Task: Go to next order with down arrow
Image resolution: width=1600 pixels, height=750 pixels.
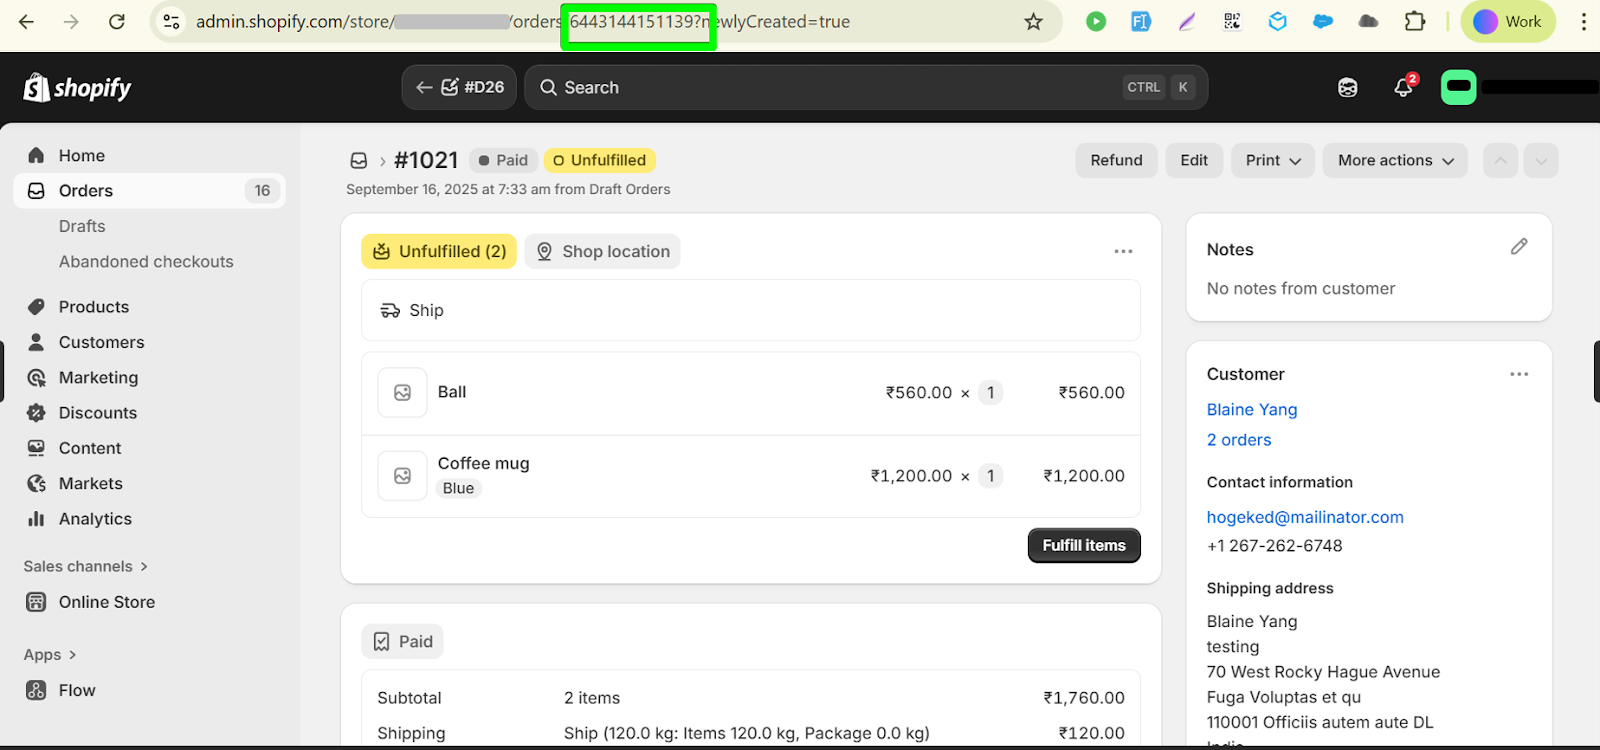Action: (1541, 160)
